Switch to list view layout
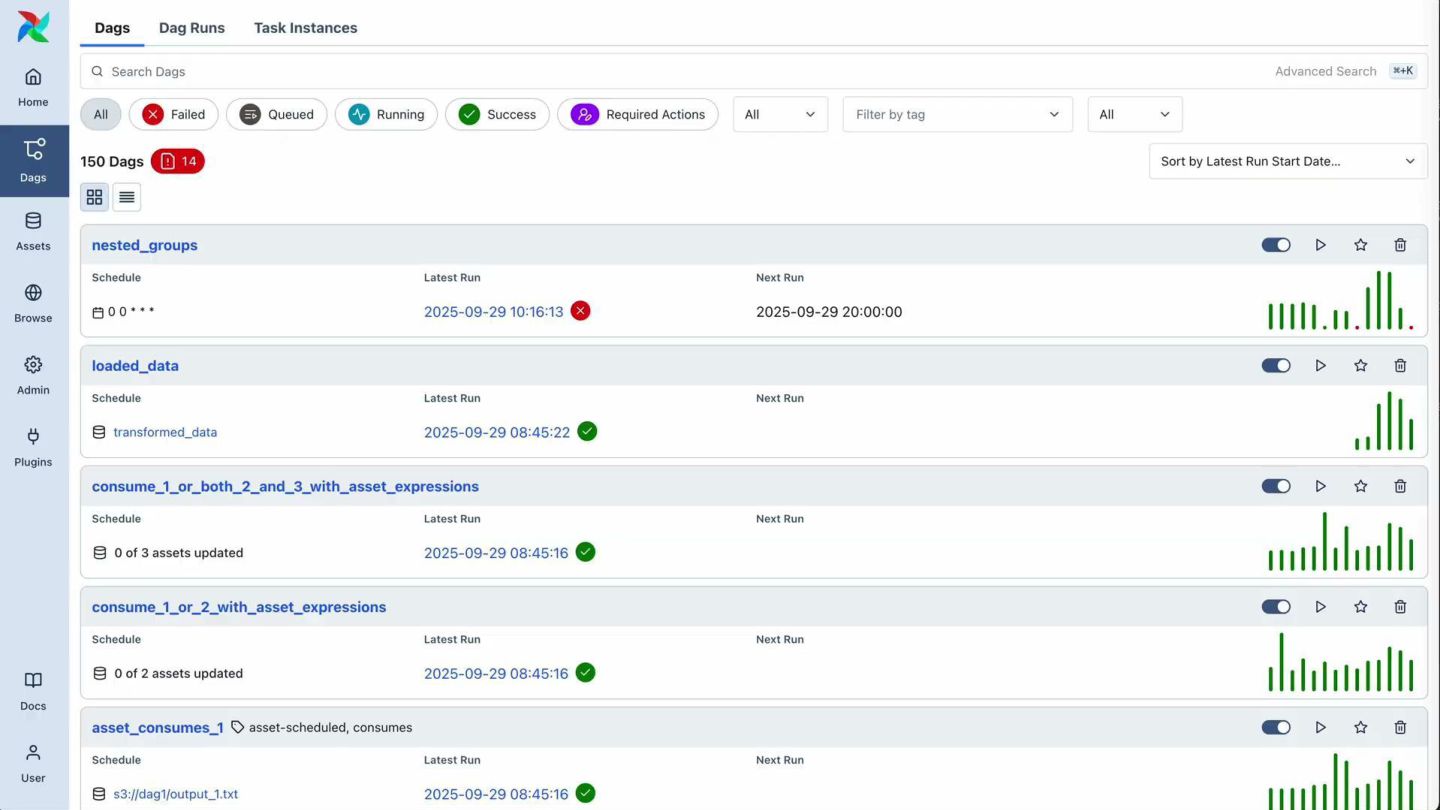 [x=127, y=197]
